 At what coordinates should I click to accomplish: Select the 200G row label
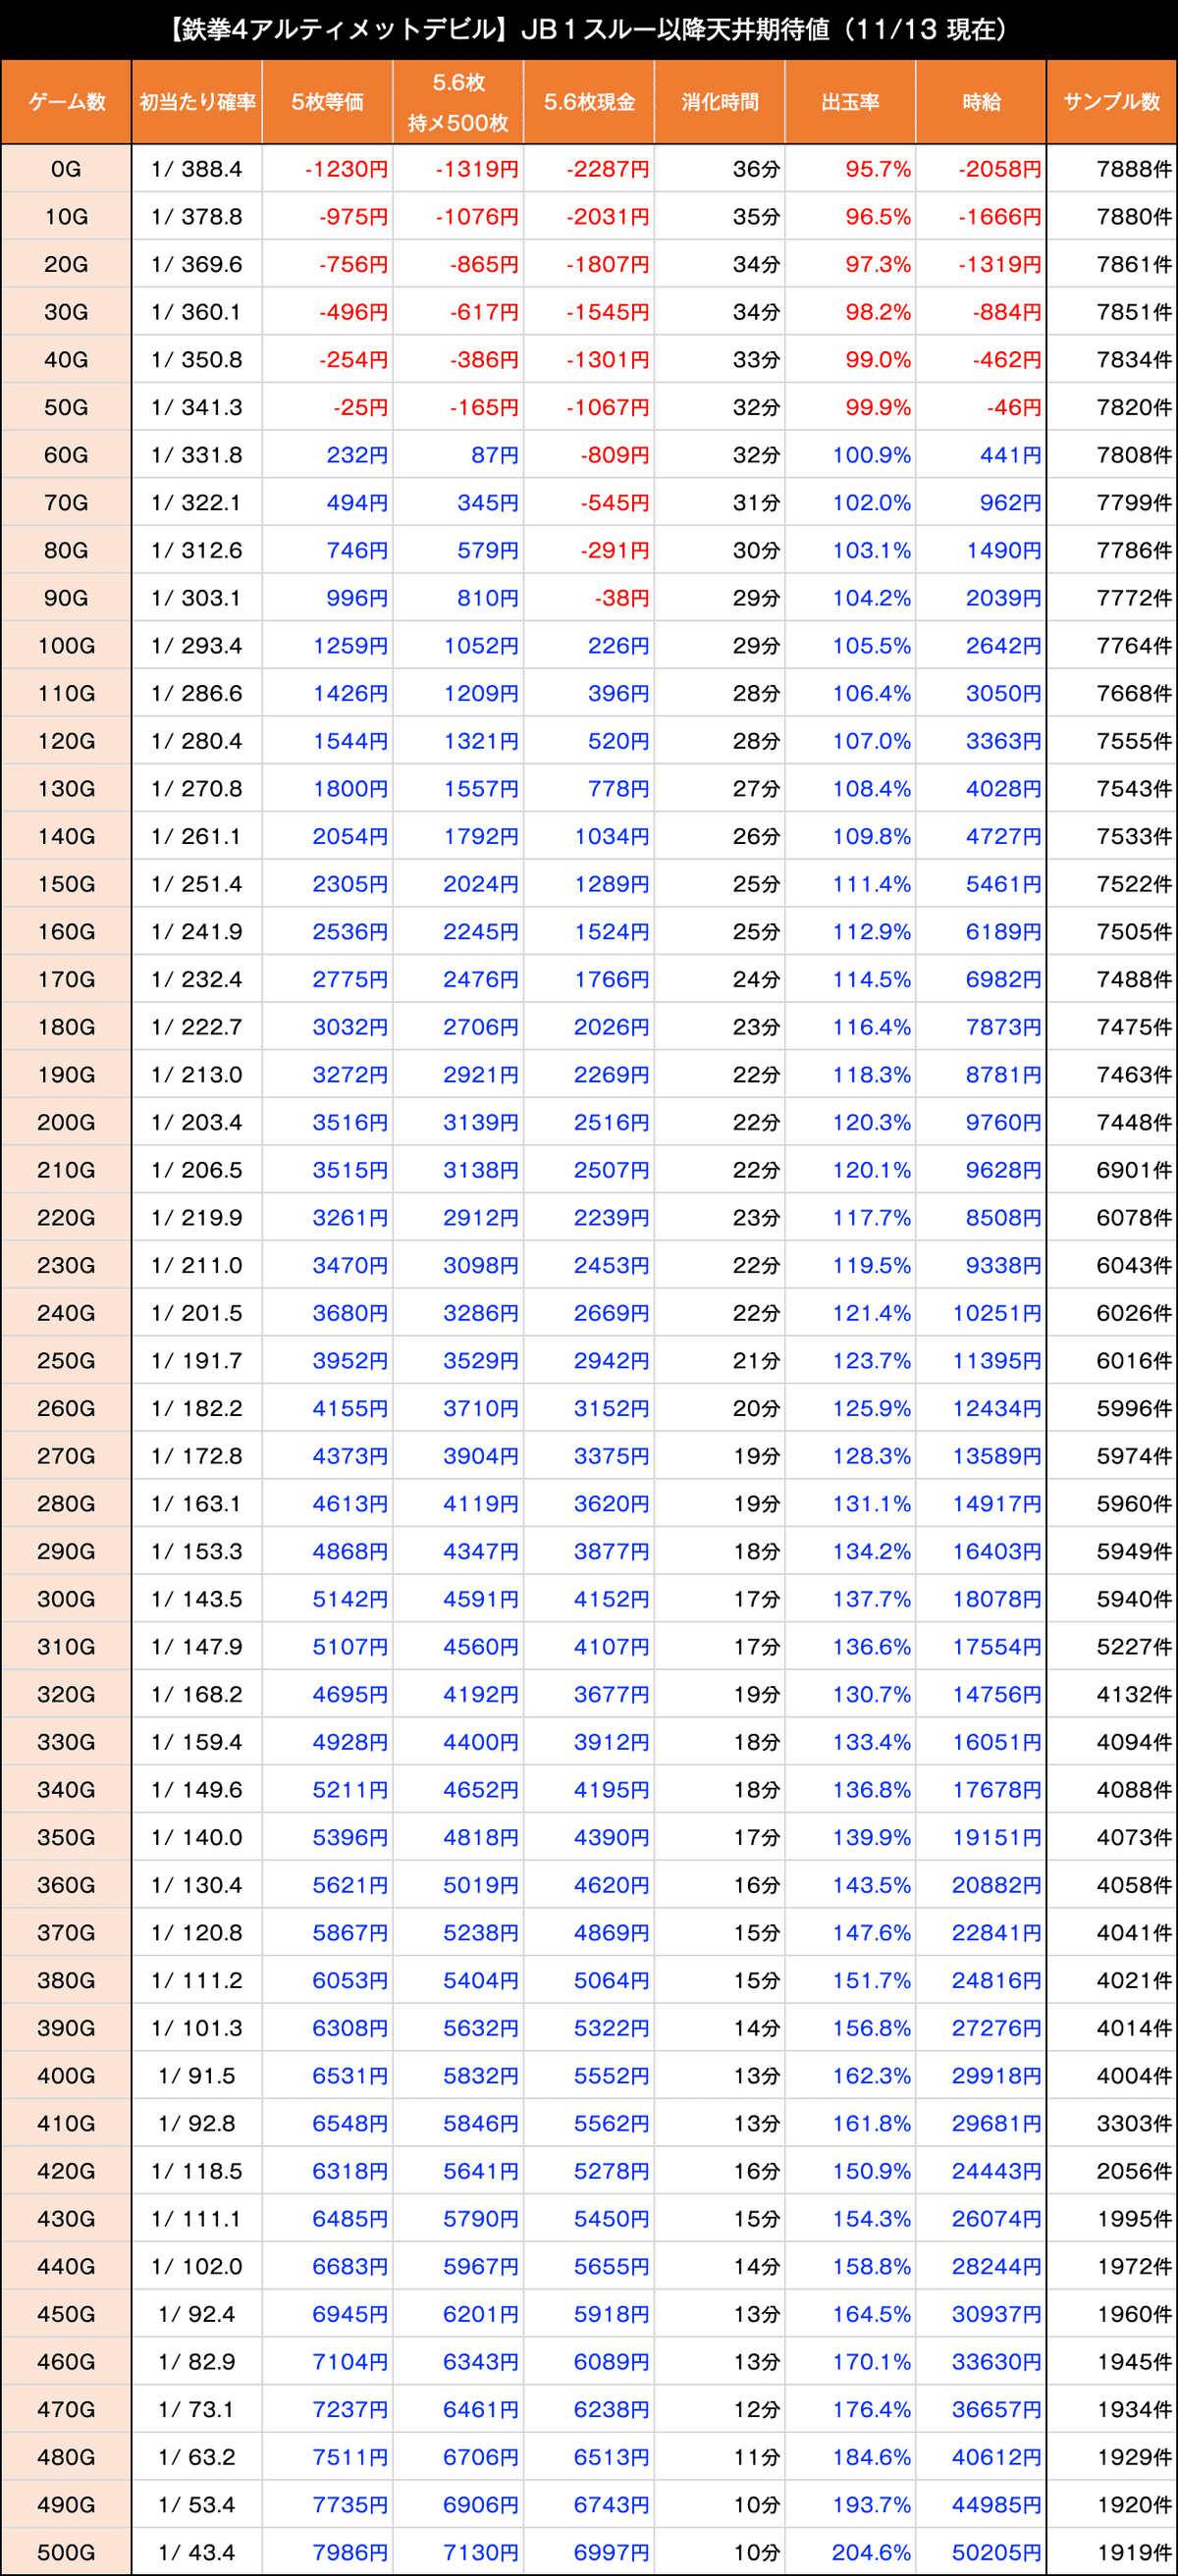[66, 1122]
